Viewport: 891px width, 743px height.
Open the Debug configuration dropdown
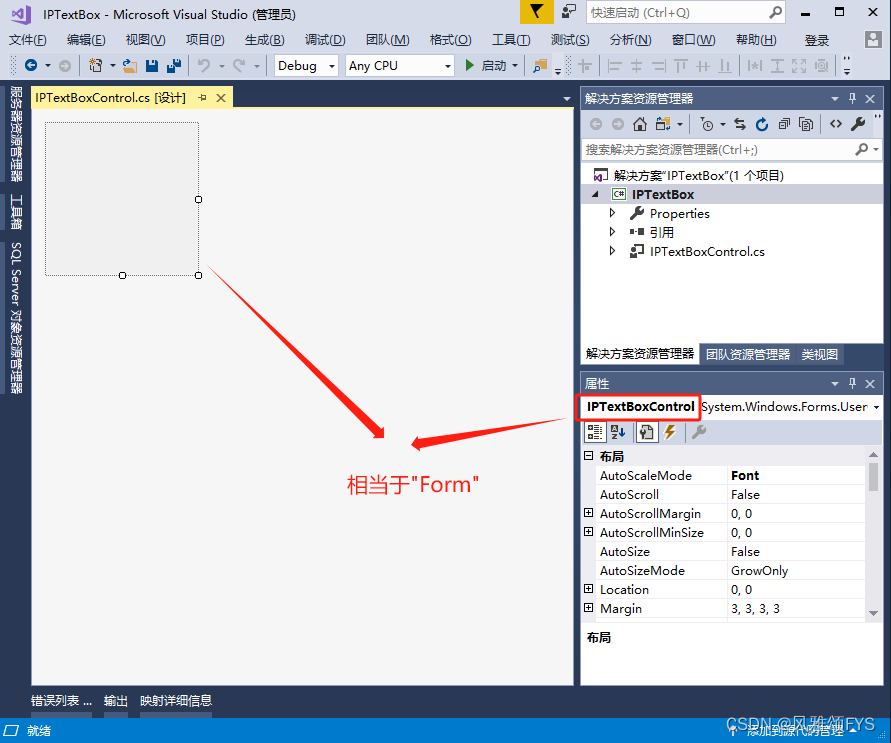(331, 64)
